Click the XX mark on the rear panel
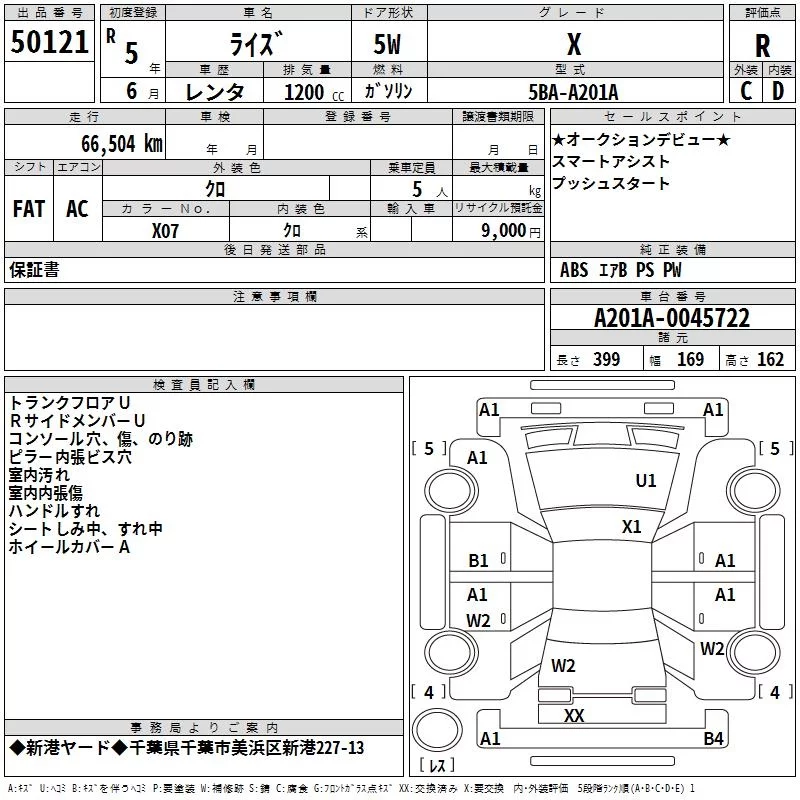 click(x=574, y=715)
